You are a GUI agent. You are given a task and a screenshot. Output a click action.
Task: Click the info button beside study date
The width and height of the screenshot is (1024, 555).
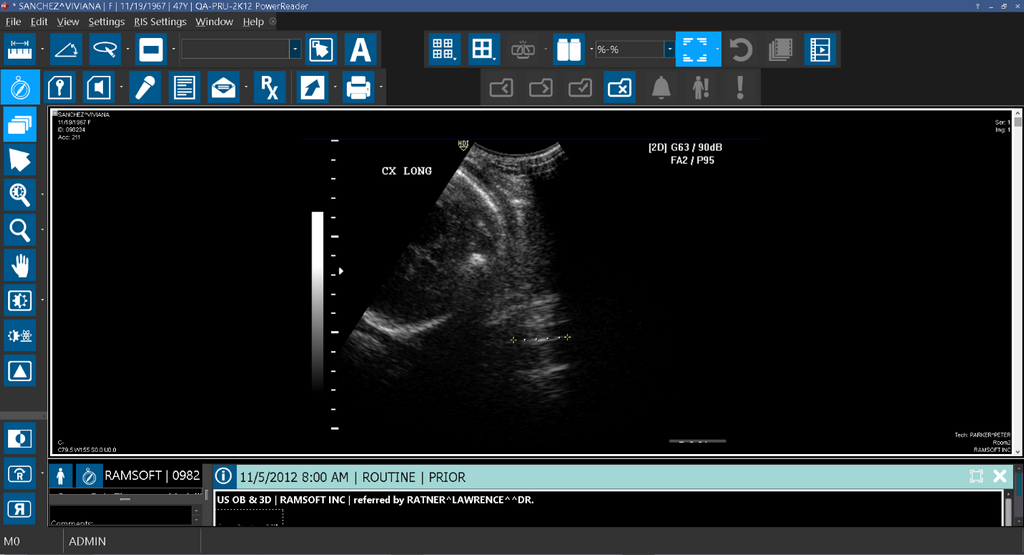click(224, 477)
